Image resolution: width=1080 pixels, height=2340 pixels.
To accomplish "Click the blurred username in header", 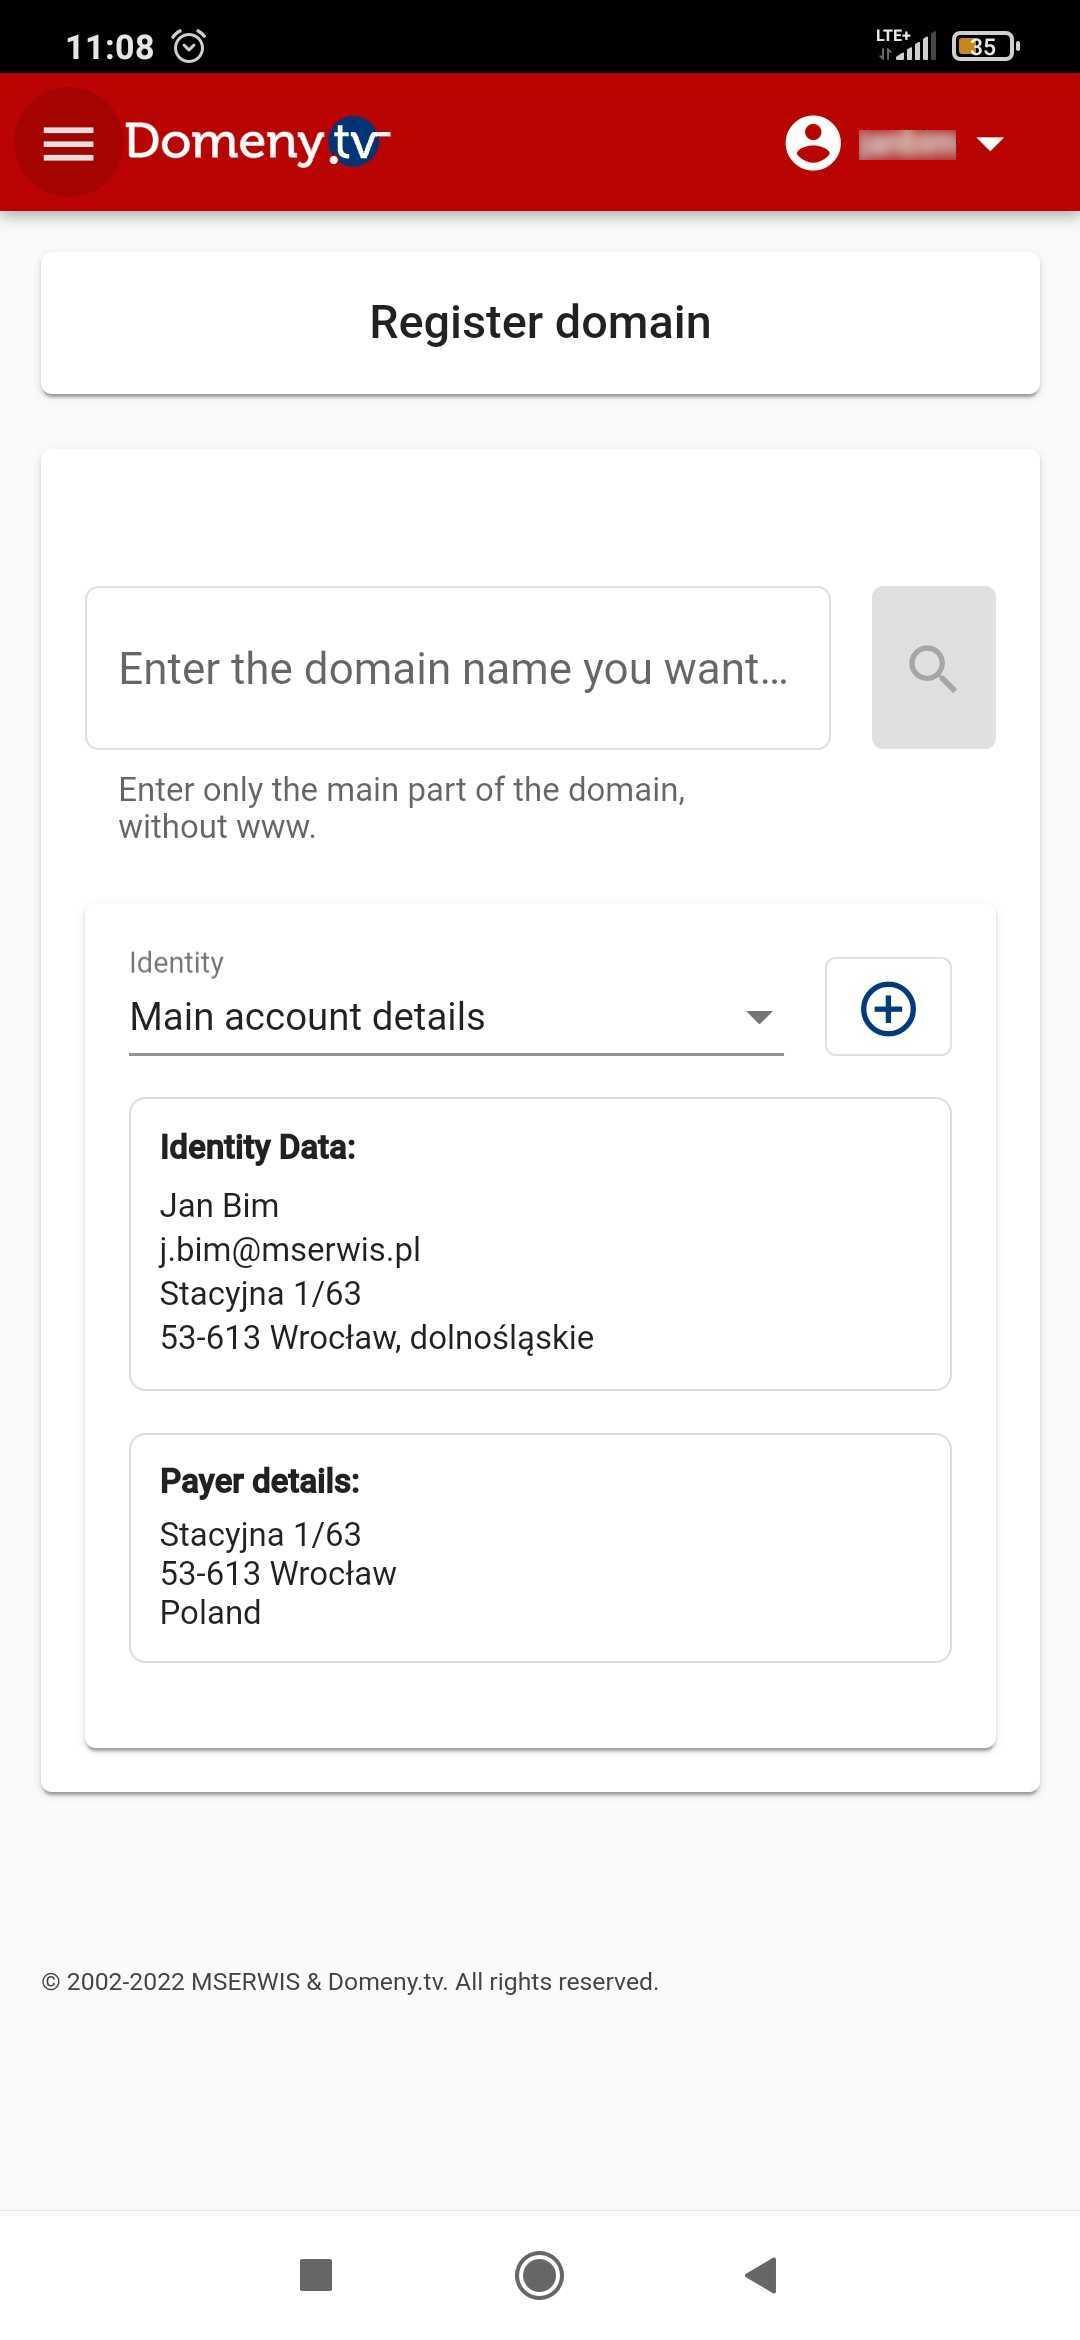I will [x=907, y=144].
